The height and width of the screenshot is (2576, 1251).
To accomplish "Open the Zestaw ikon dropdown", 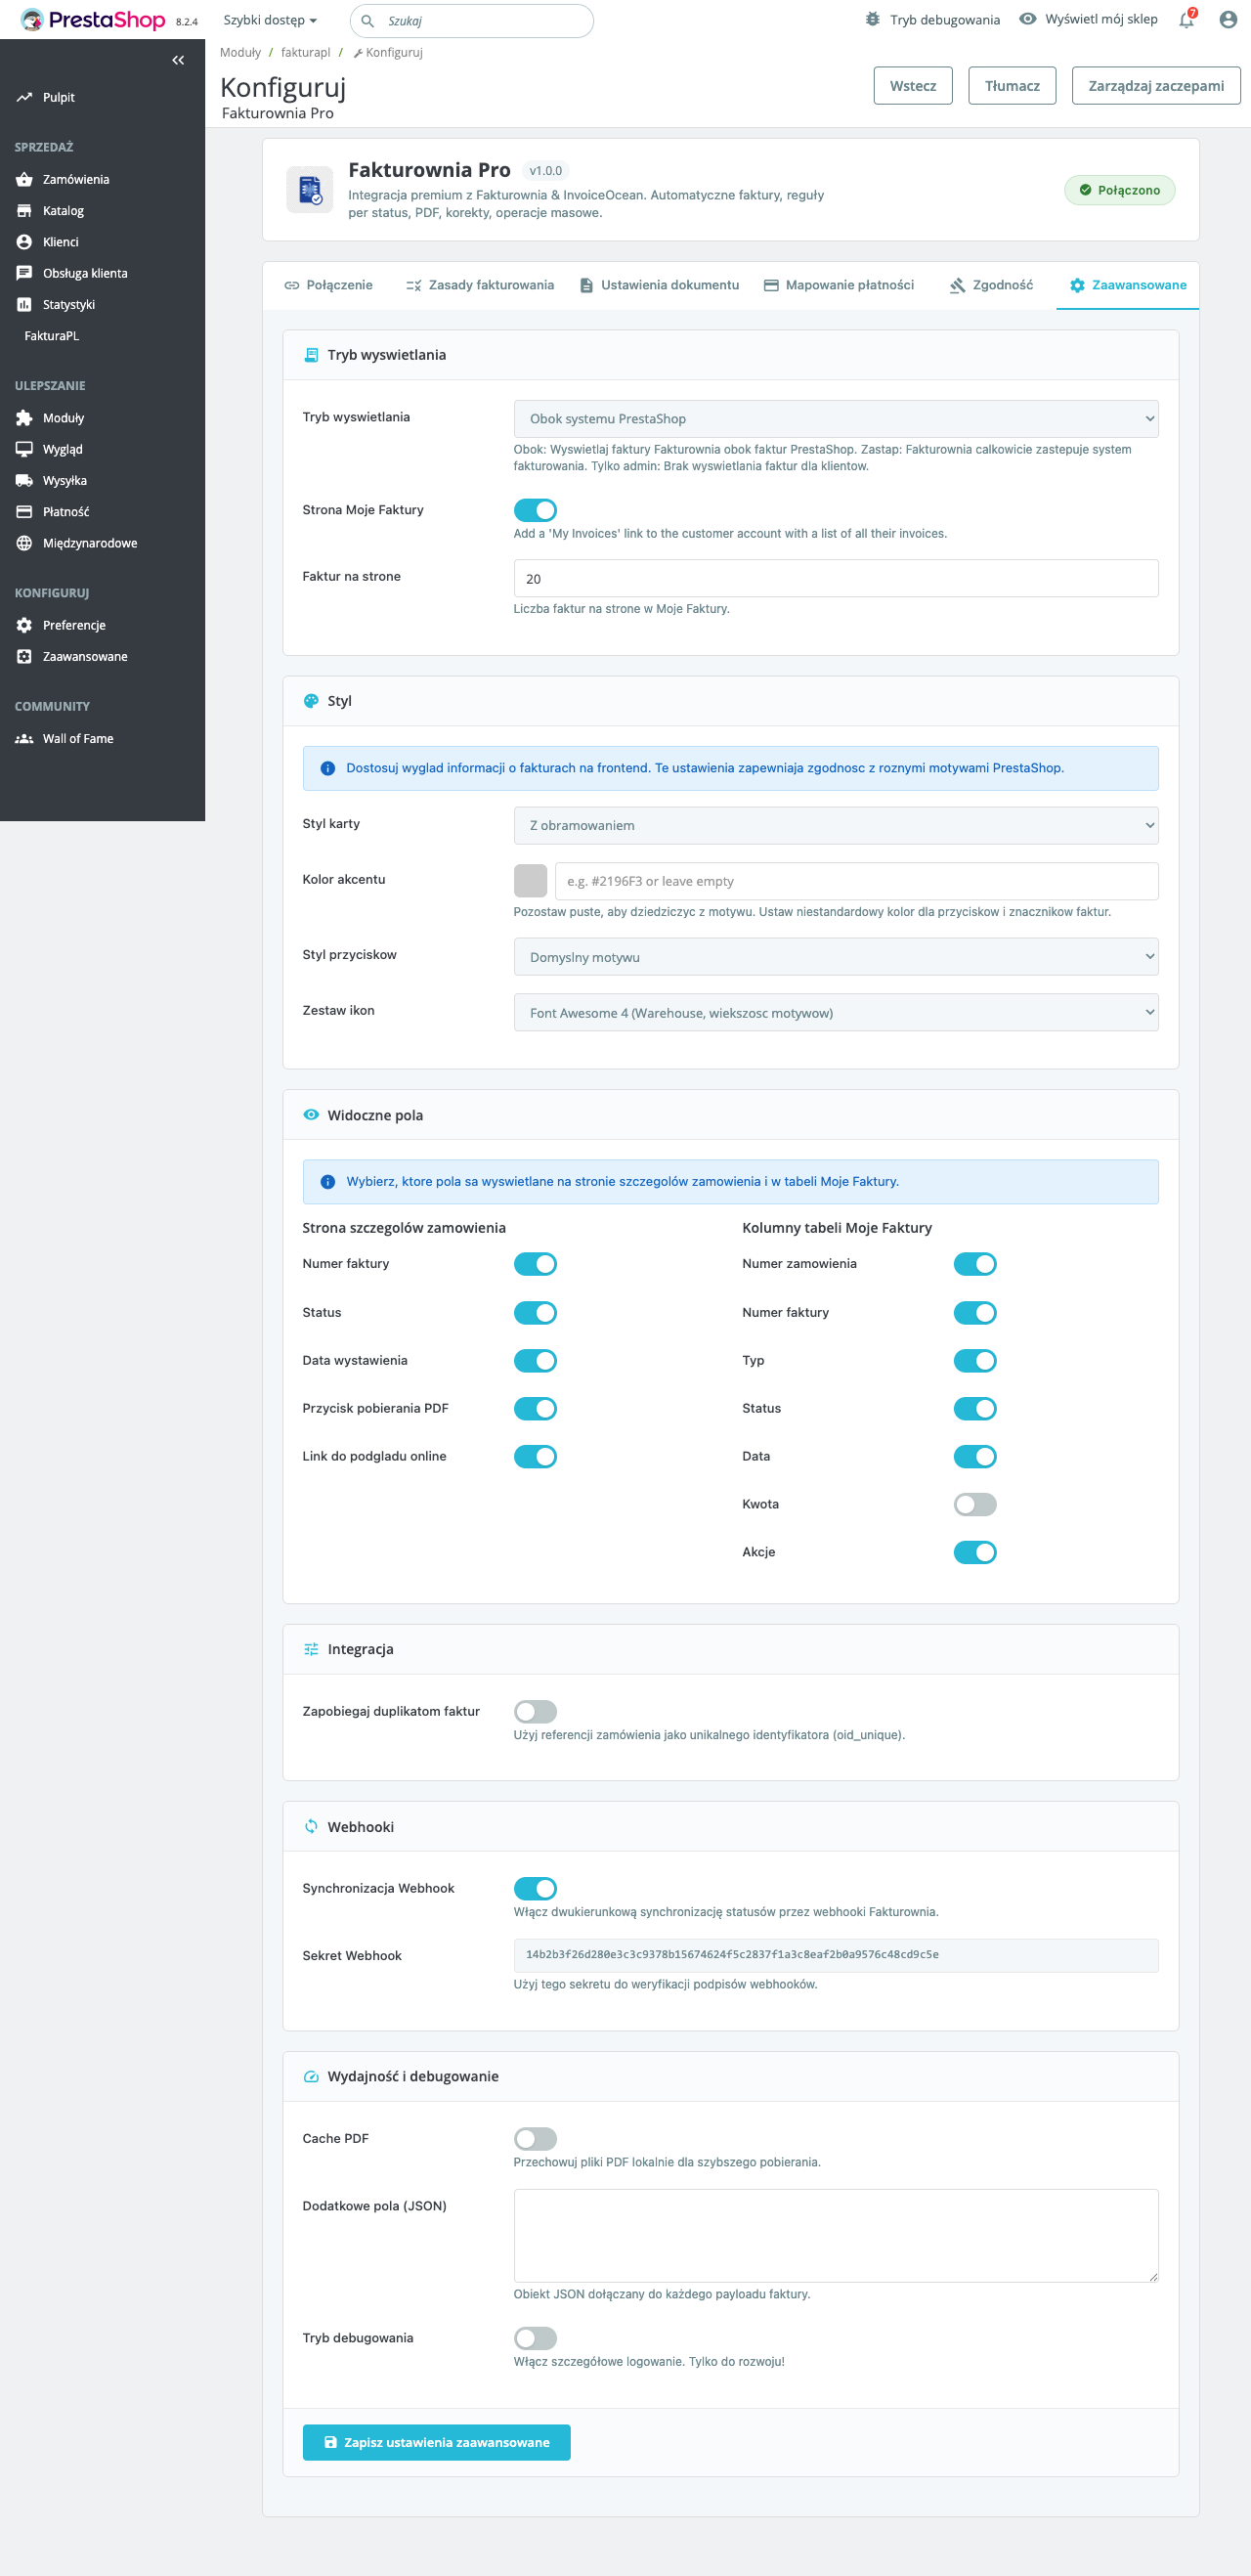I will point(835,1012).
